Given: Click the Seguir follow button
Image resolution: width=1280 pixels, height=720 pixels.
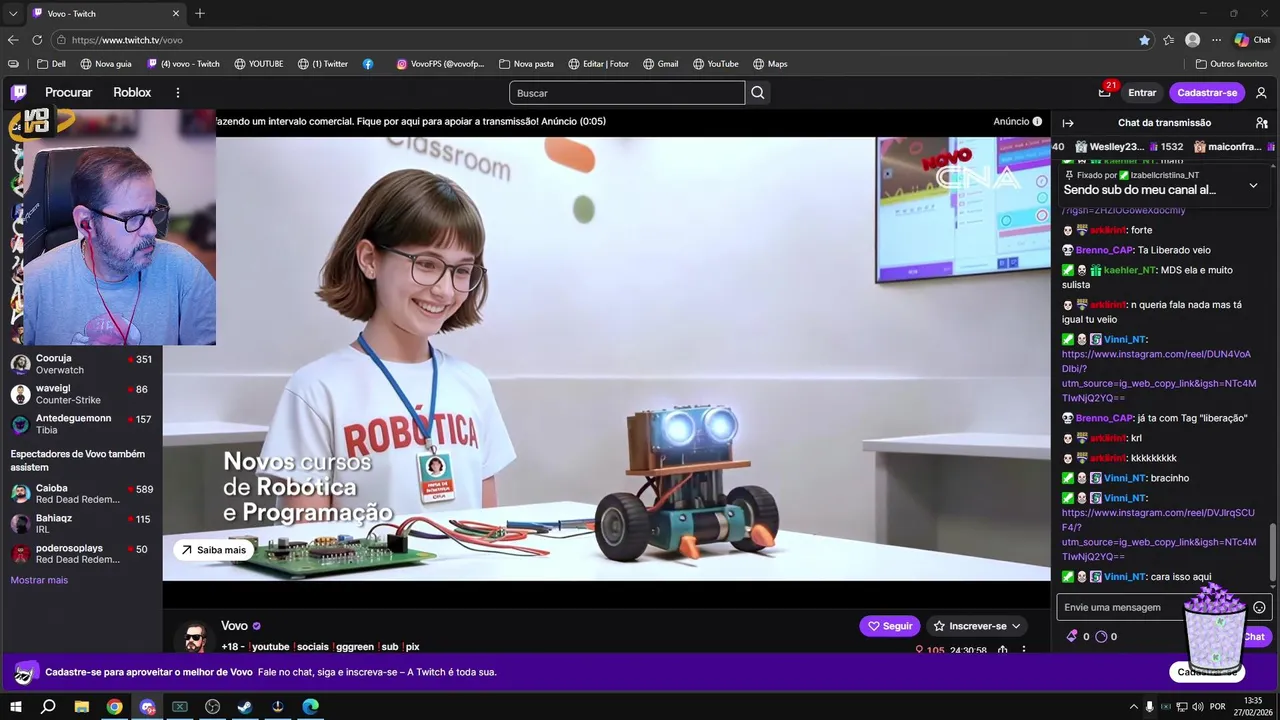Looking at the screenshot, I should [x=889, y=626].
